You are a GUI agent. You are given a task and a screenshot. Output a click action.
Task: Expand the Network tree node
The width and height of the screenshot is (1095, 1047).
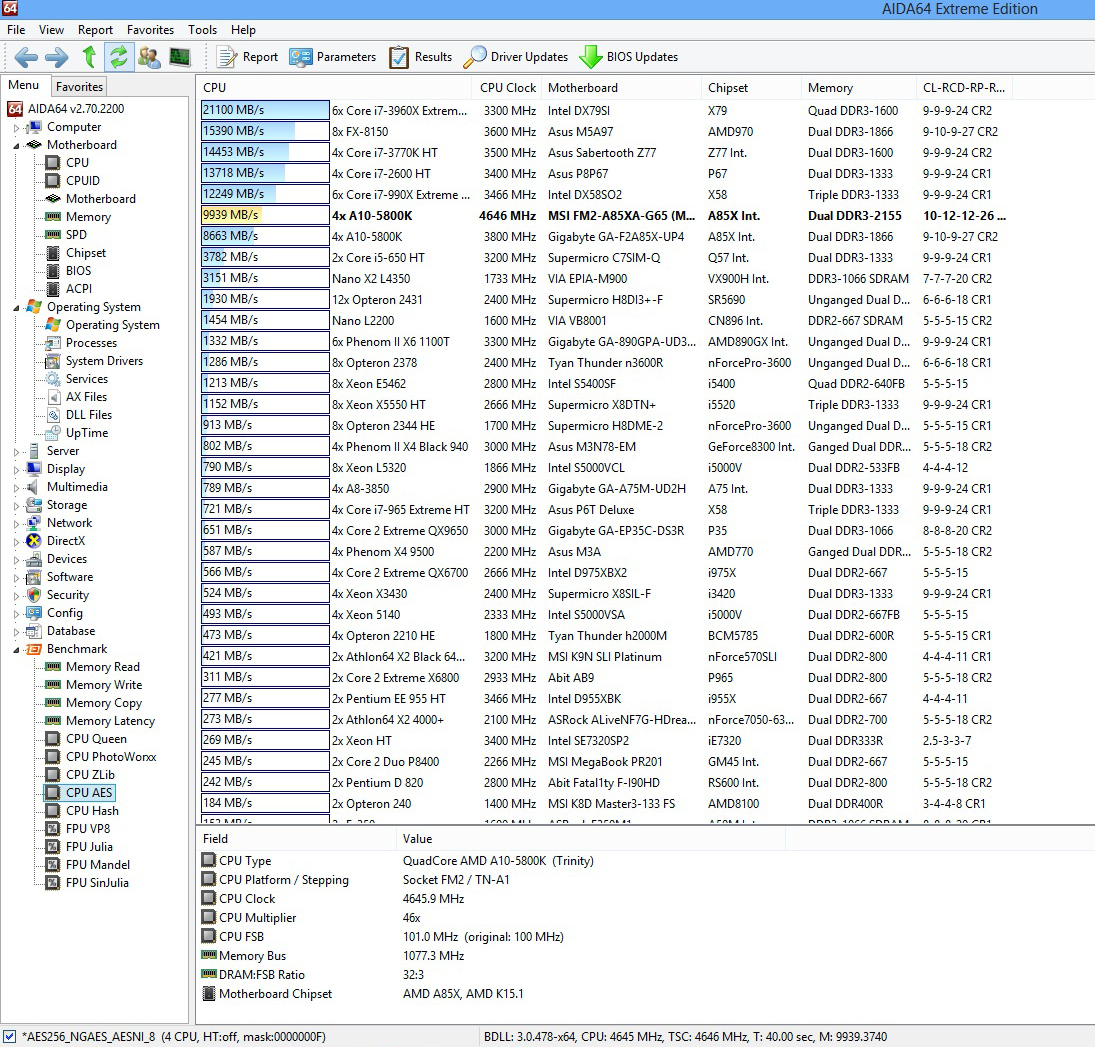17,524
